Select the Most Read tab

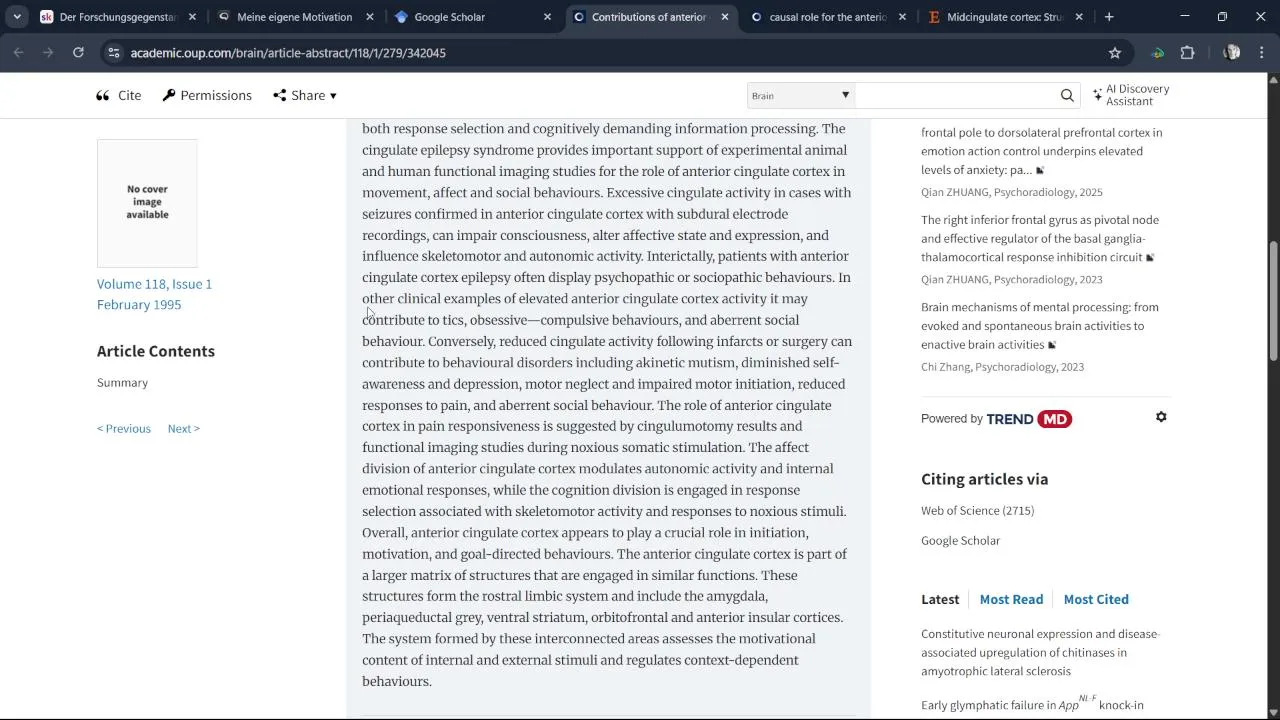click(1011, 599)
